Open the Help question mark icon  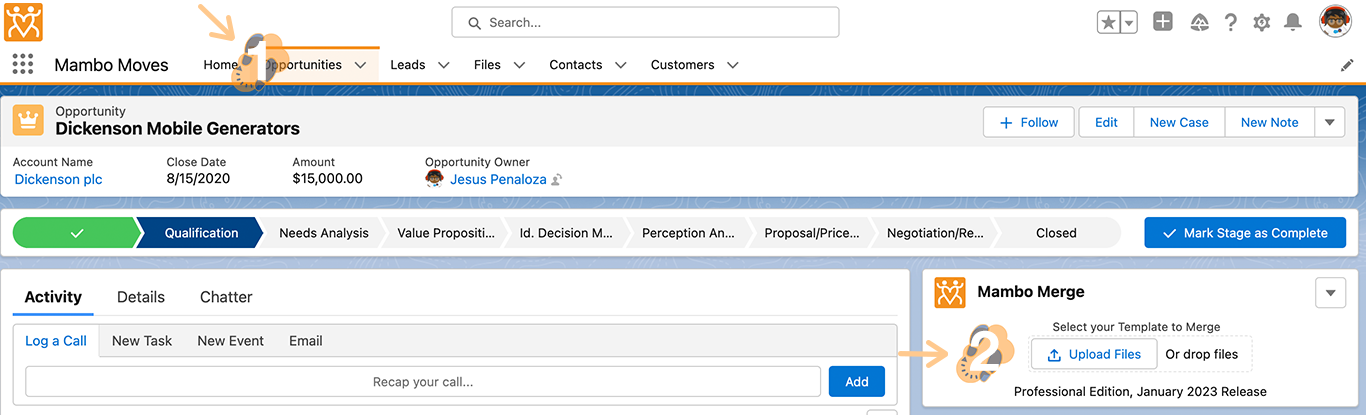click(x=1231, y=22)
